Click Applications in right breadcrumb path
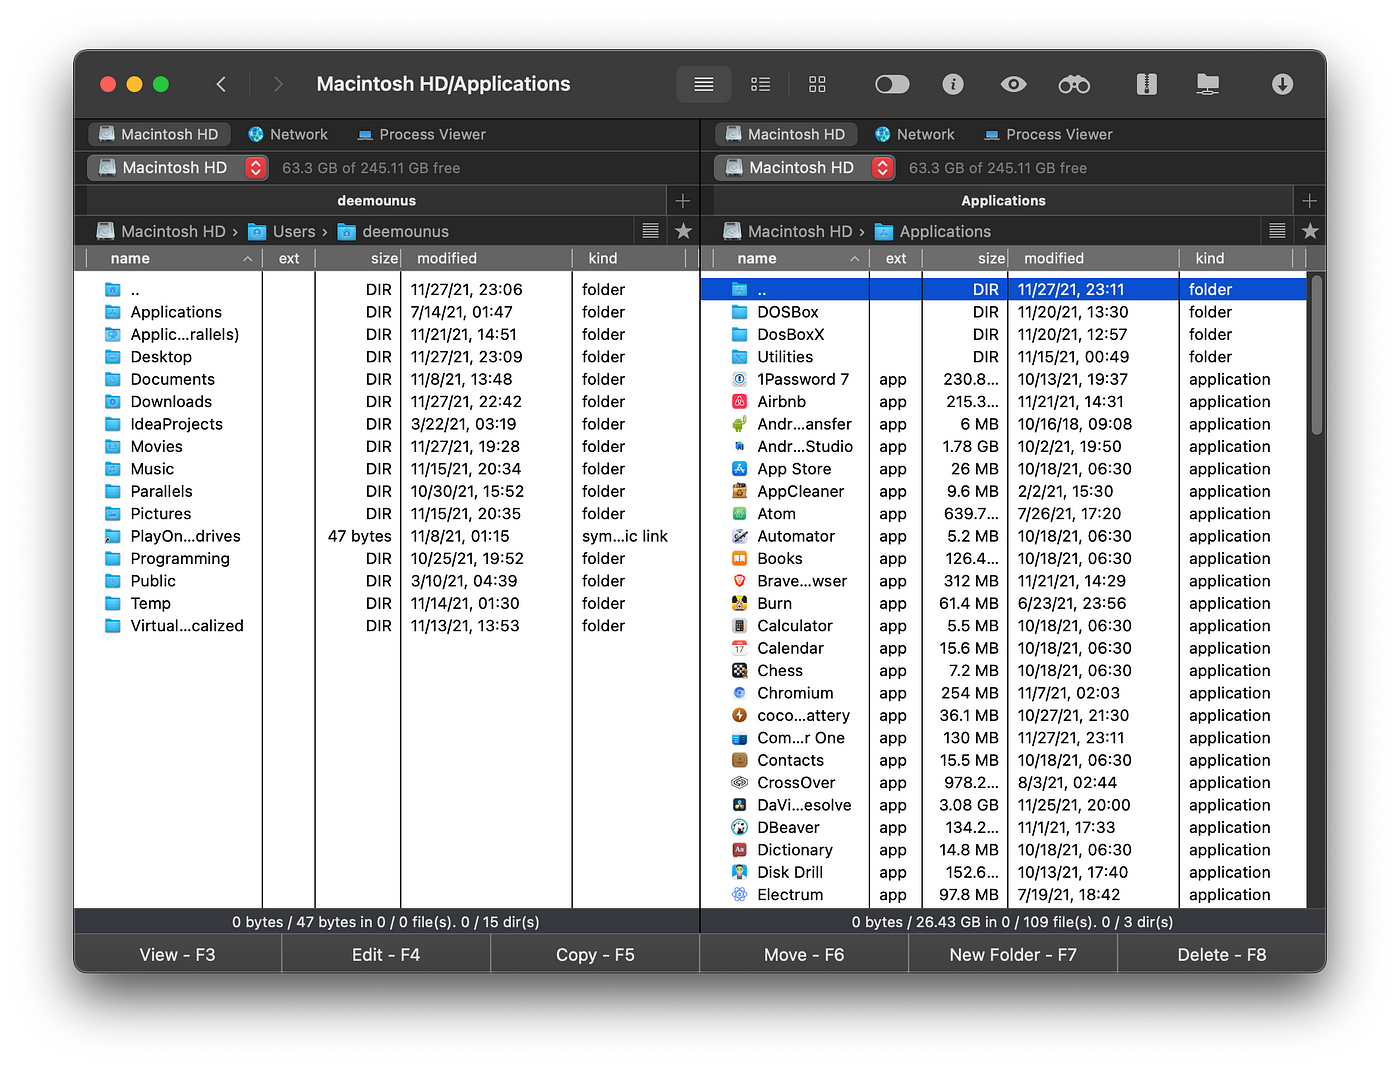This screenshot has width=1400, height=1070. coord(945,232)
